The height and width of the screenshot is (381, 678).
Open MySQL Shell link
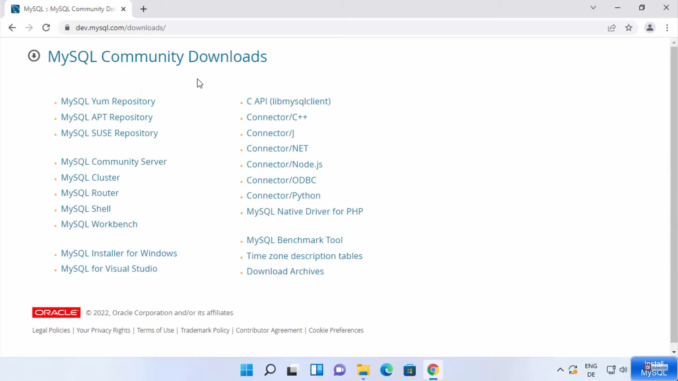[x=86, y=209]
